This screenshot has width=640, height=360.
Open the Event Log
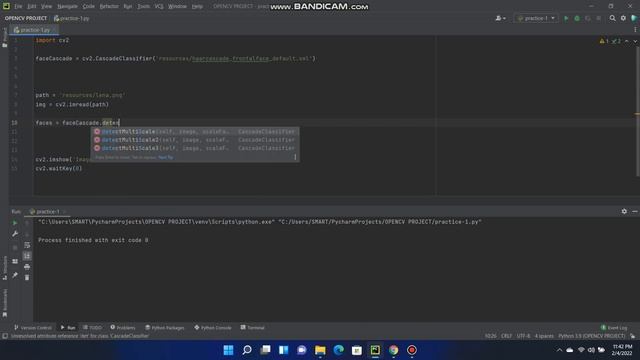click(614, 328)
